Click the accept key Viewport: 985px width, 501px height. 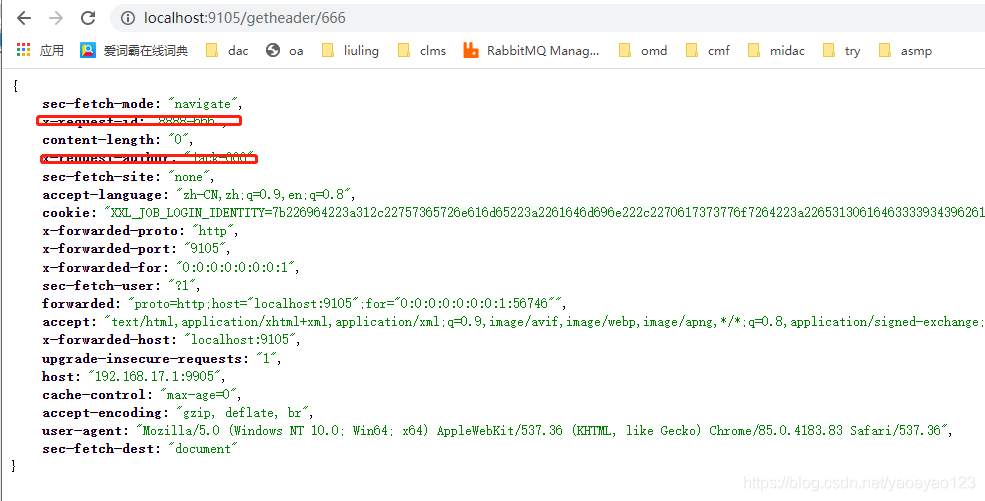69,322
